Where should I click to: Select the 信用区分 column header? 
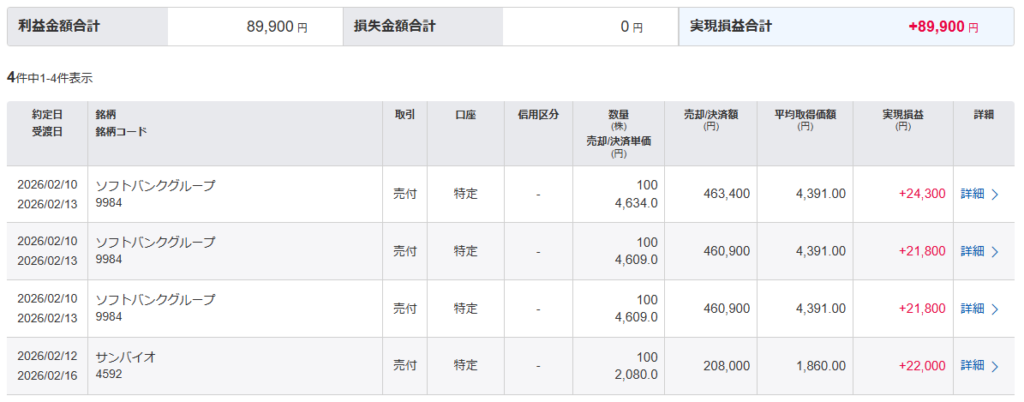(x=538, y=115)
